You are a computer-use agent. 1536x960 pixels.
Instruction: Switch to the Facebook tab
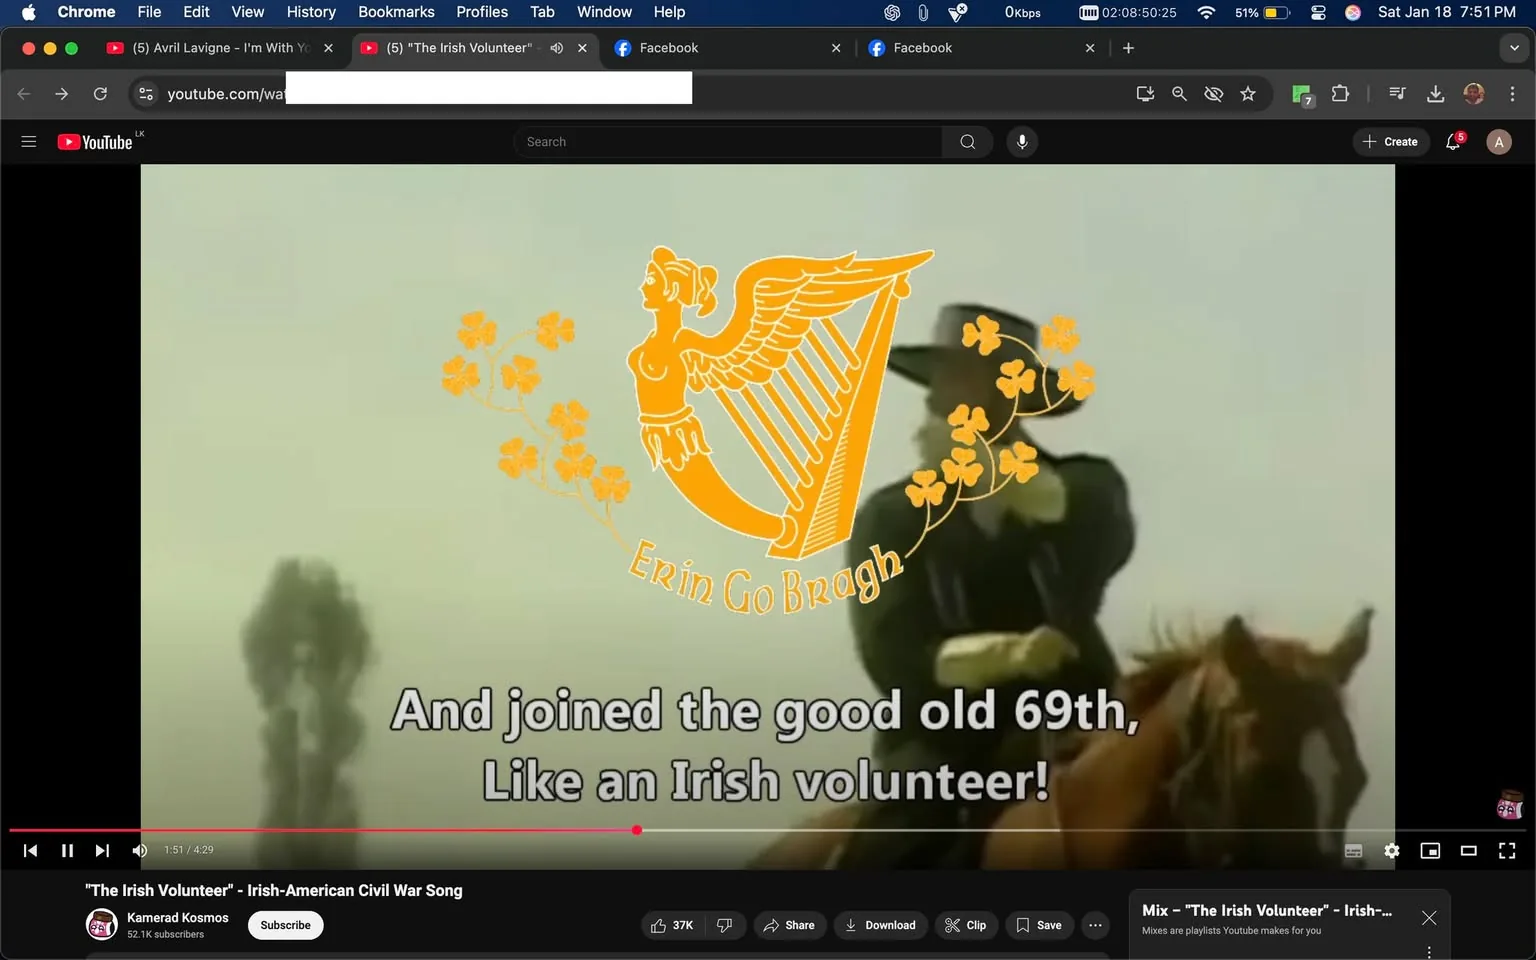point(668,47)
